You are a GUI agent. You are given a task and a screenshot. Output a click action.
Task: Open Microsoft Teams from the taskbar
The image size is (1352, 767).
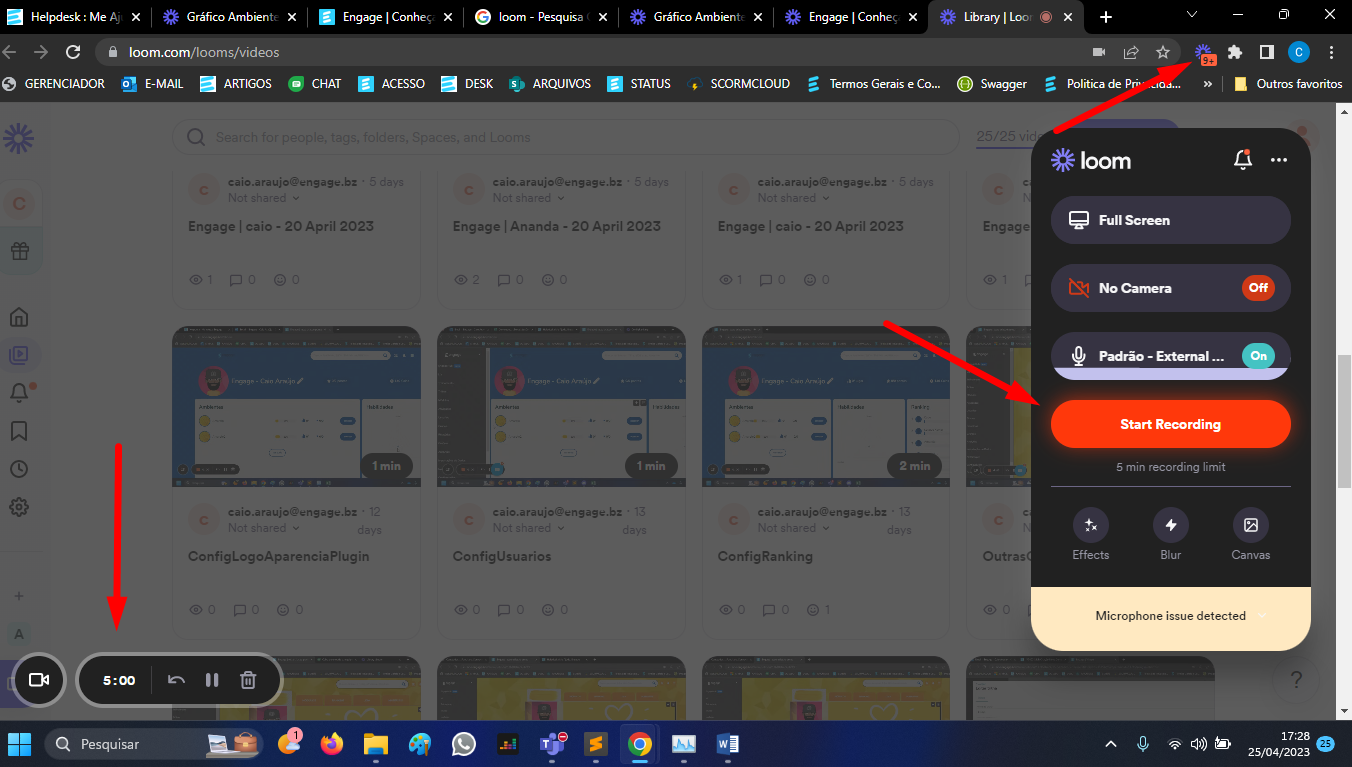tap(553, 744)
